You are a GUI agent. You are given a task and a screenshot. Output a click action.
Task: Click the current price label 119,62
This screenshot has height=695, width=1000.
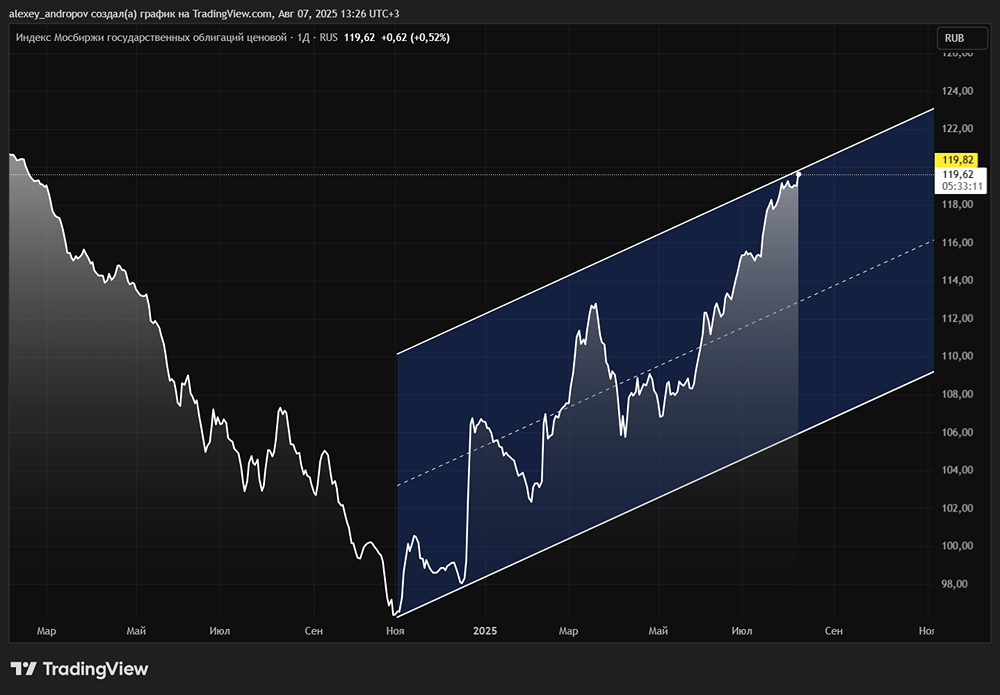pos(958,175)
